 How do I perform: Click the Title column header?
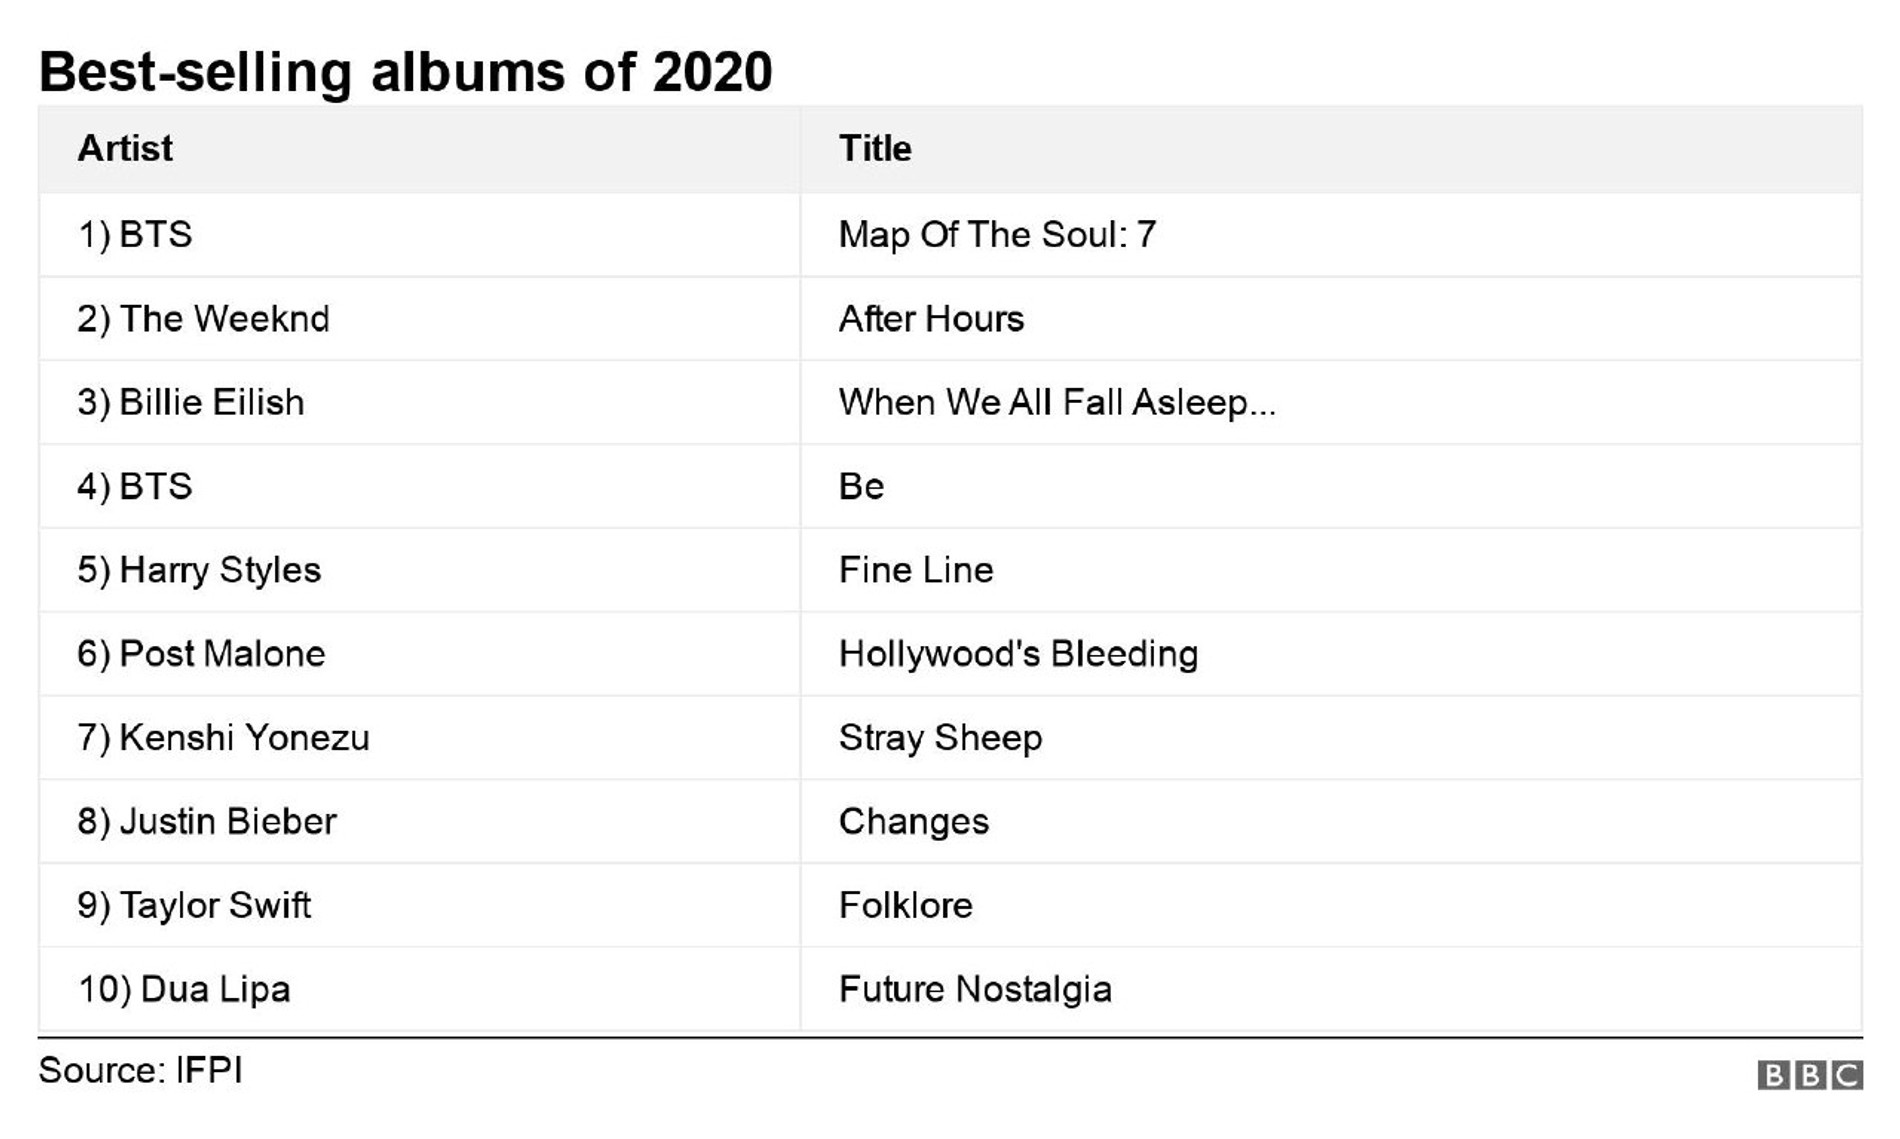click(x=875, y=149)
